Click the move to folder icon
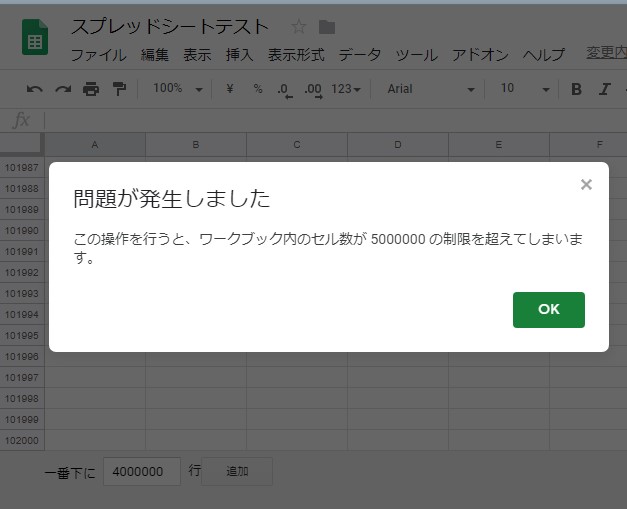The image size is (627, 509). coord(327,27)
